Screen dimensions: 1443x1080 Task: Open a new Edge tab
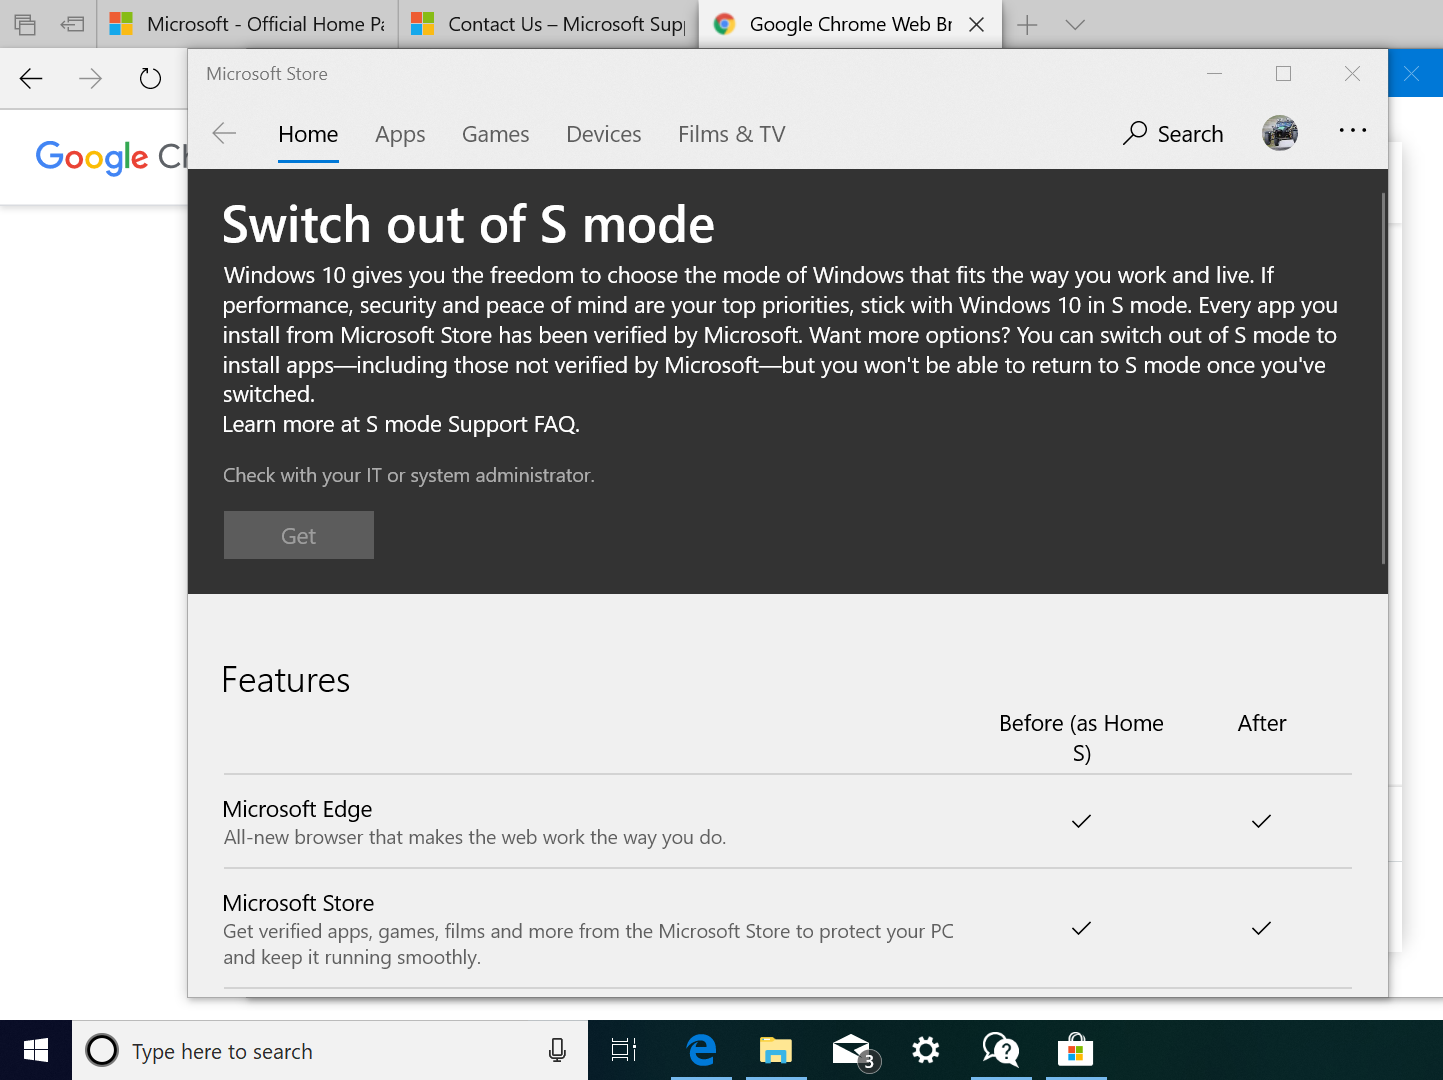click(x=1027, y=24)
